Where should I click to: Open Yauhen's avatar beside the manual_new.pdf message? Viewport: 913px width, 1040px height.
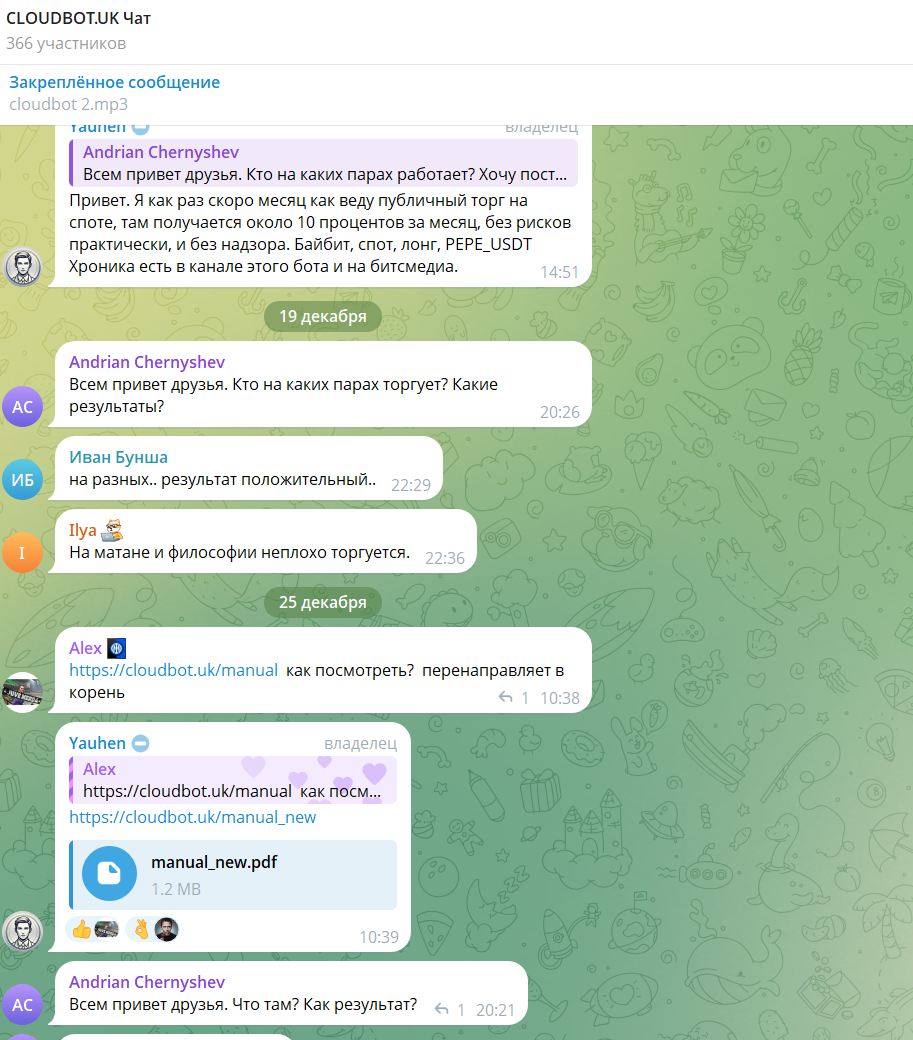click(23, 931)
